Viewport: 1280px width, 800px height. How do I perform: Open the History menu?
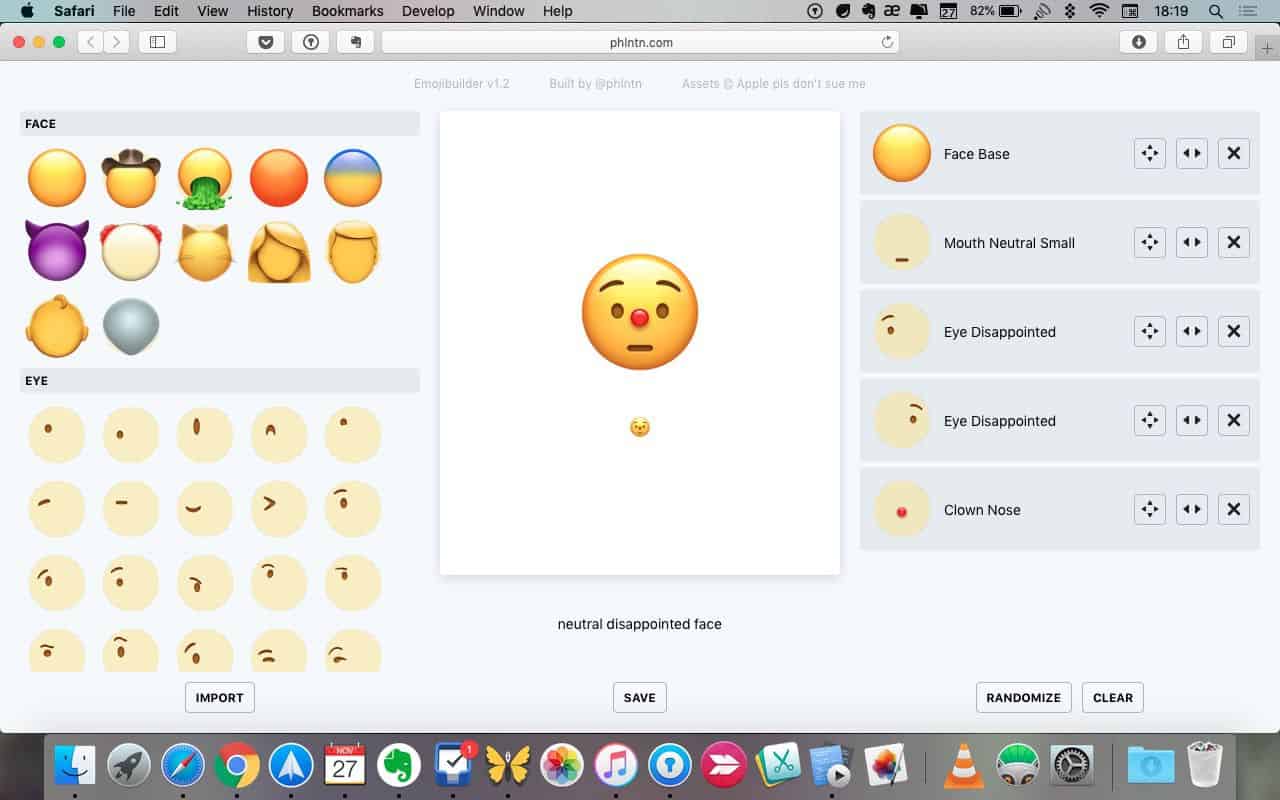(270, 11)
